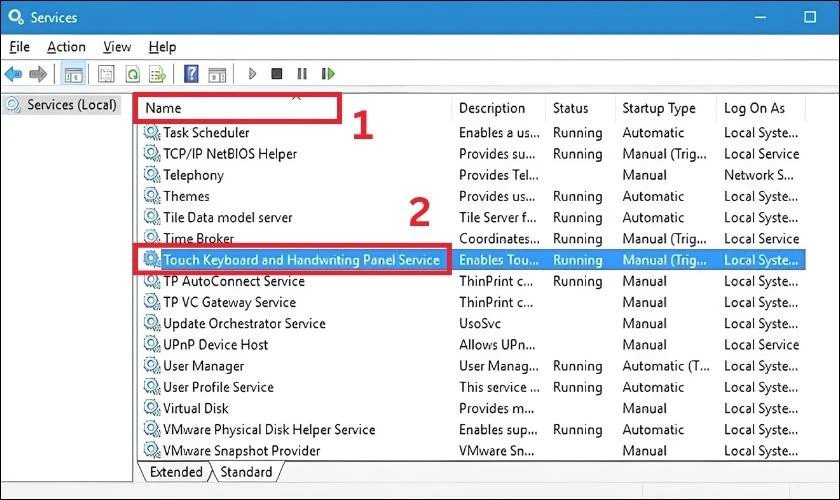This screenshot has height=500, width=840.
Task: Click the Back arrow toolbar icon
Action: [x=13, y=74]
